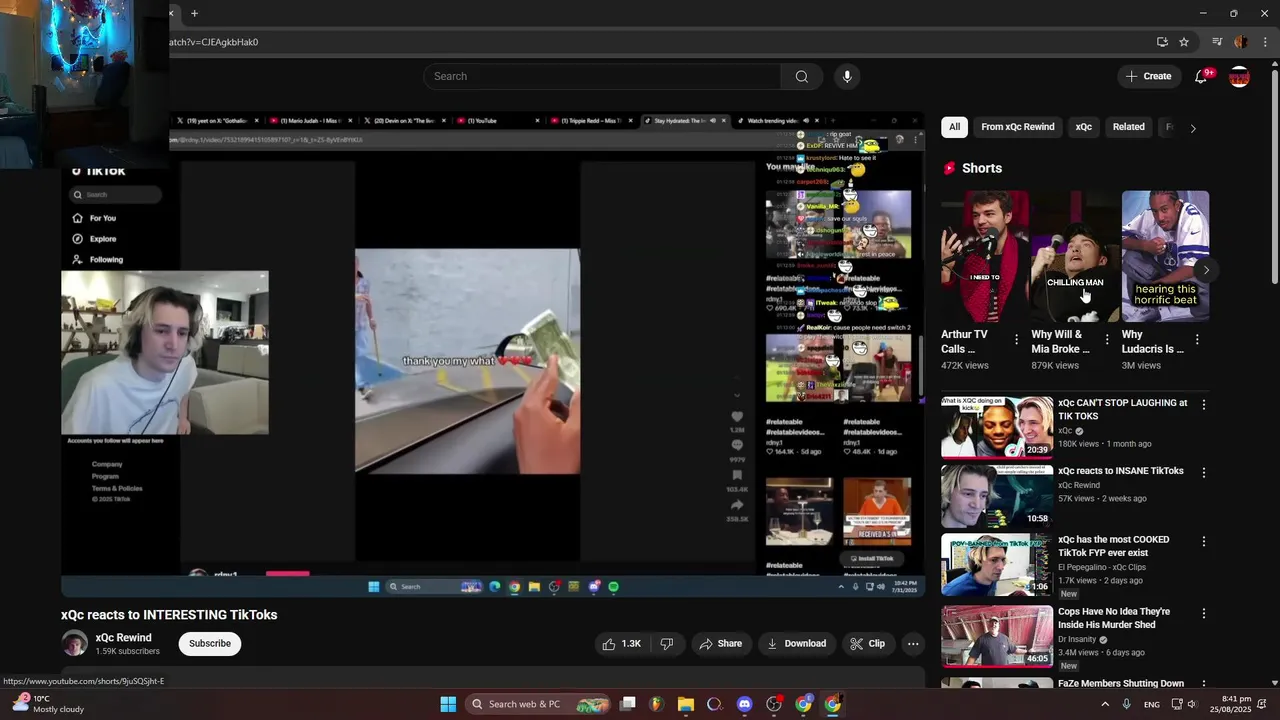The height and width of the screenshot is (720, 1280).
Task: Click ENG language indicator
Action: [1152, 704]
